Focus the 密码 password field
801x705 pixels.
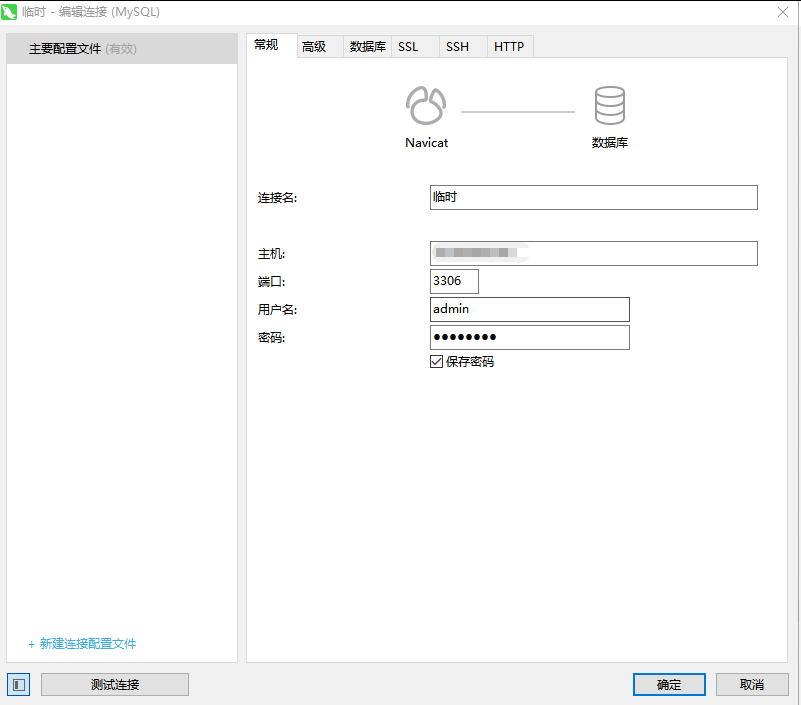click(x=530, y=338)
